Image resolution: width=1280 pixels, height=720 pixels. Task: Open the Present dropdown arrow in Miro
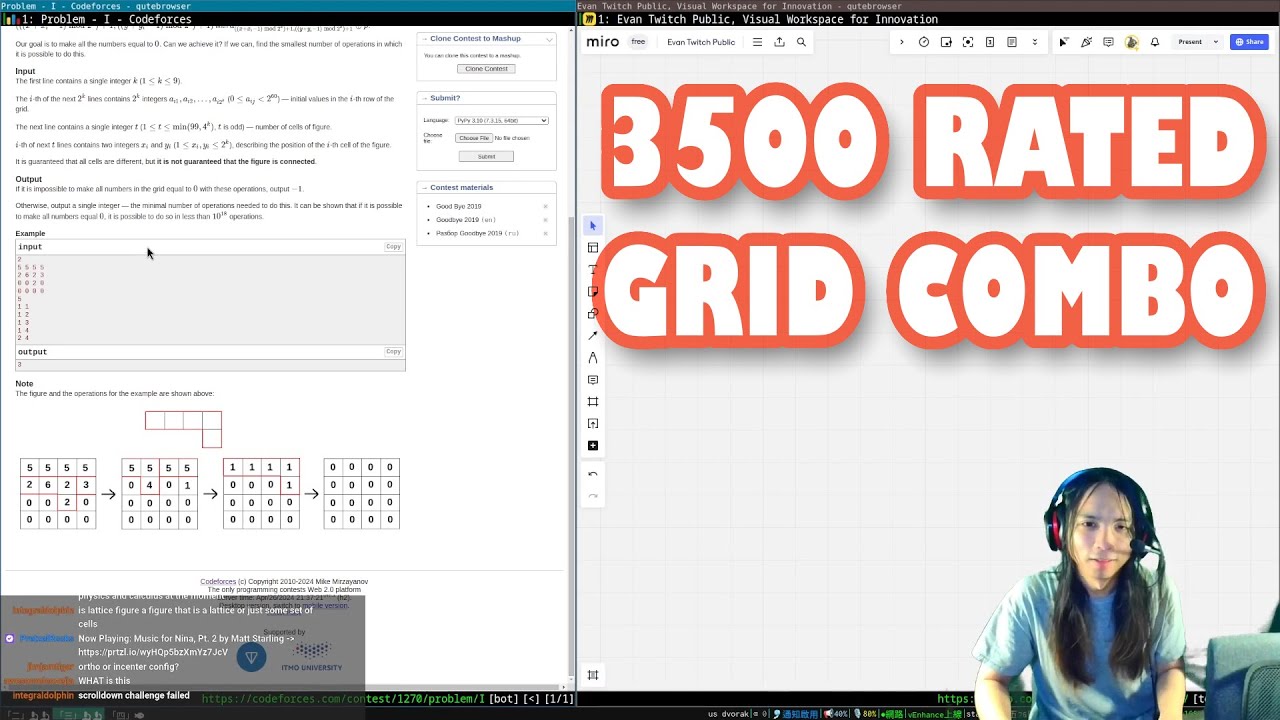tap(1216, 42)
